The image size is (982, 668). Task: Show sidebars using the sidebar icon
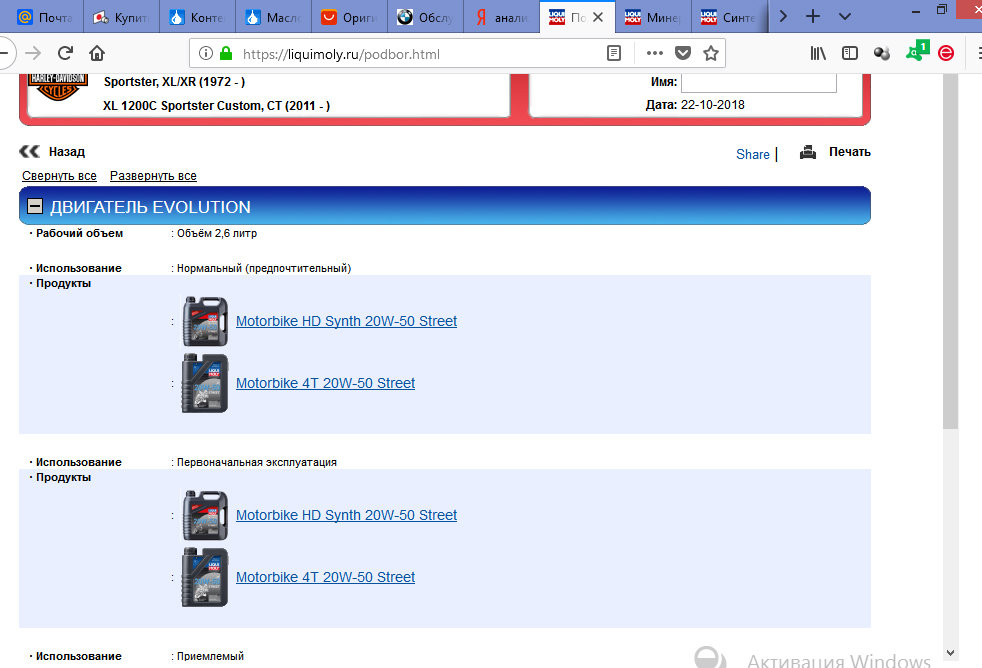(x=850, y=54)
